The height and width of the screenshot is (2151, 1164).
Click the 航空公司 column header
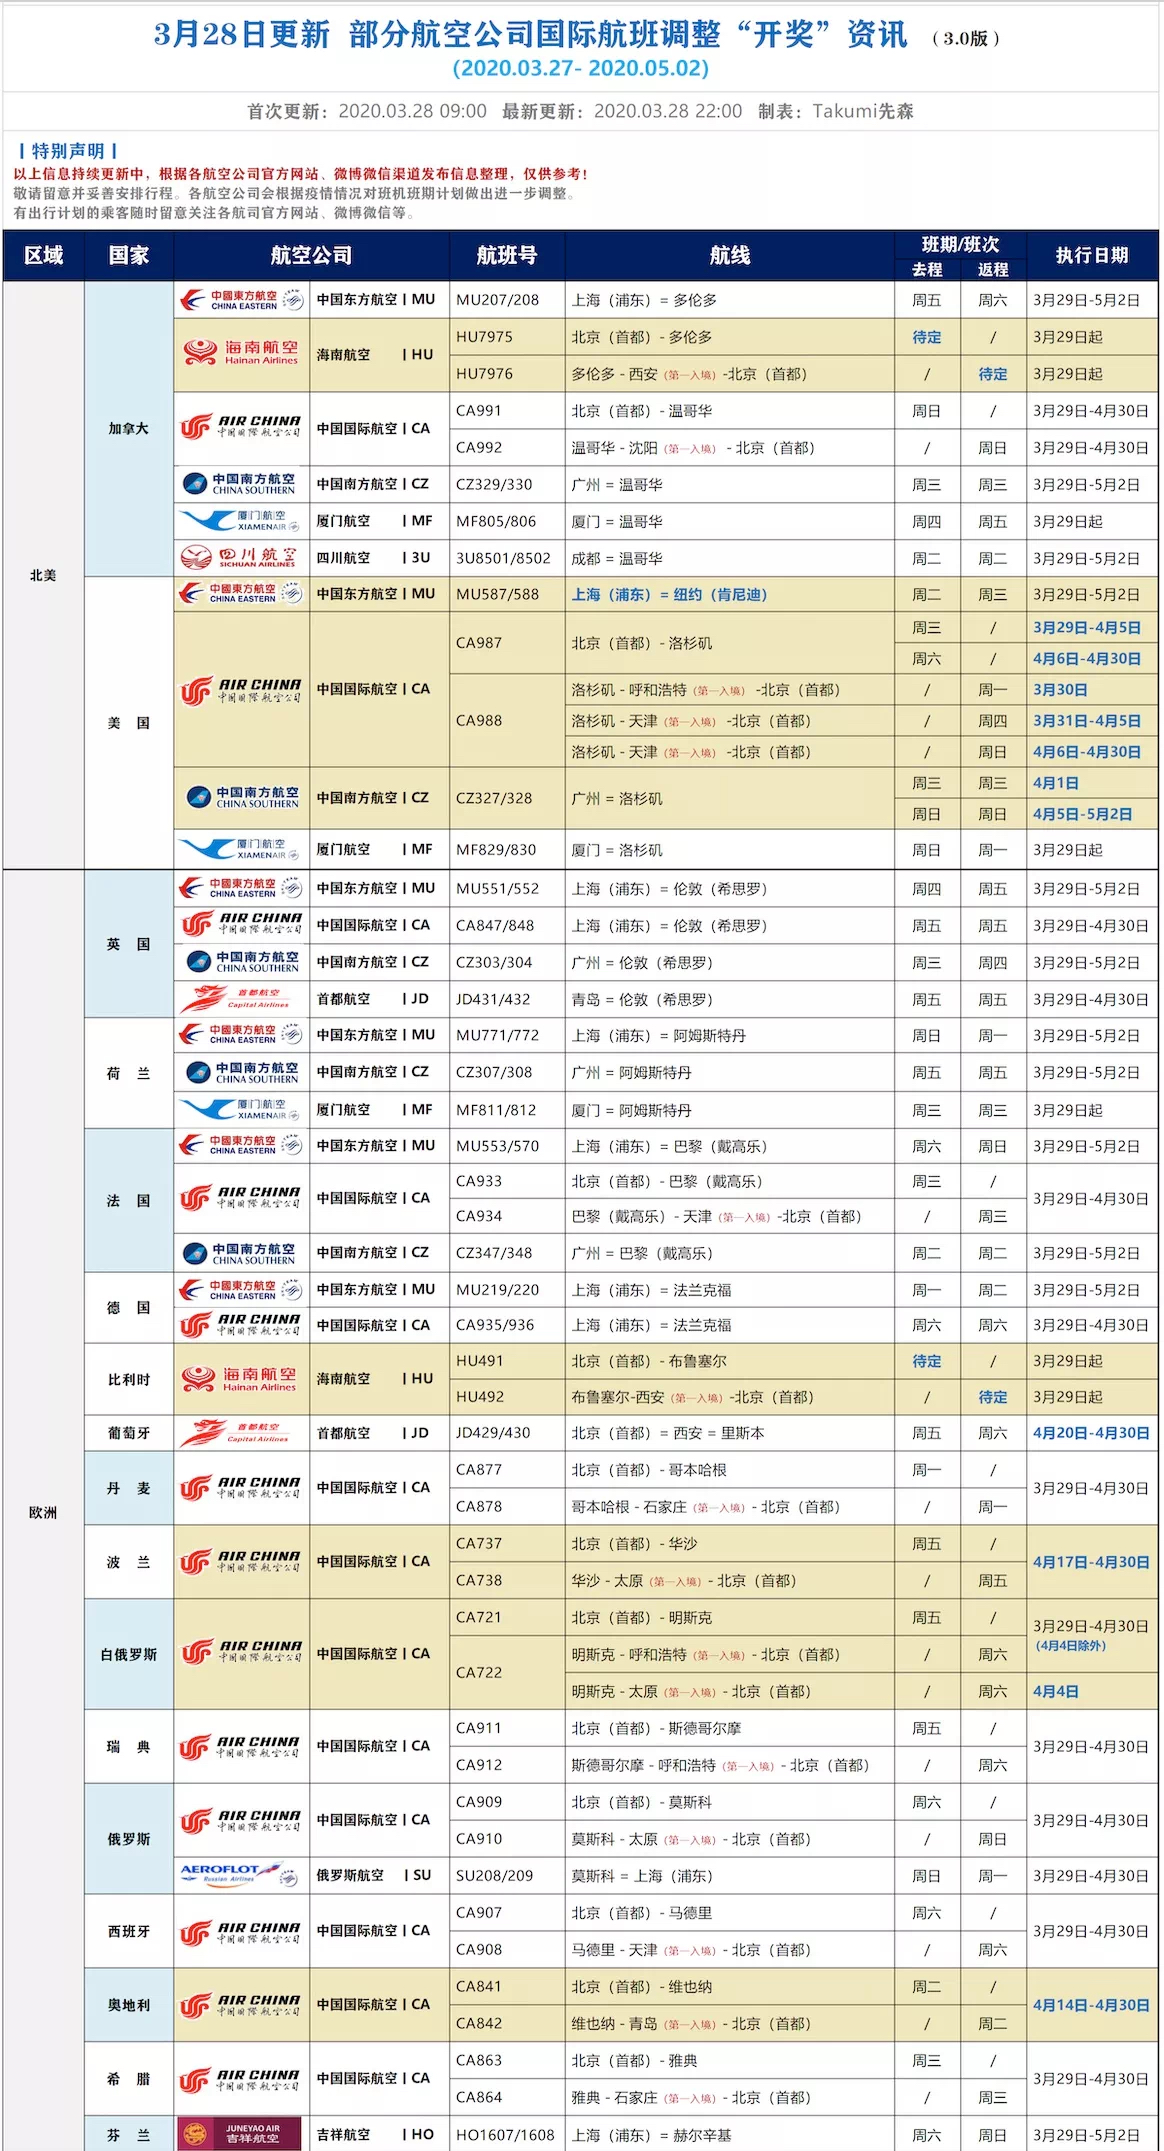312,256
